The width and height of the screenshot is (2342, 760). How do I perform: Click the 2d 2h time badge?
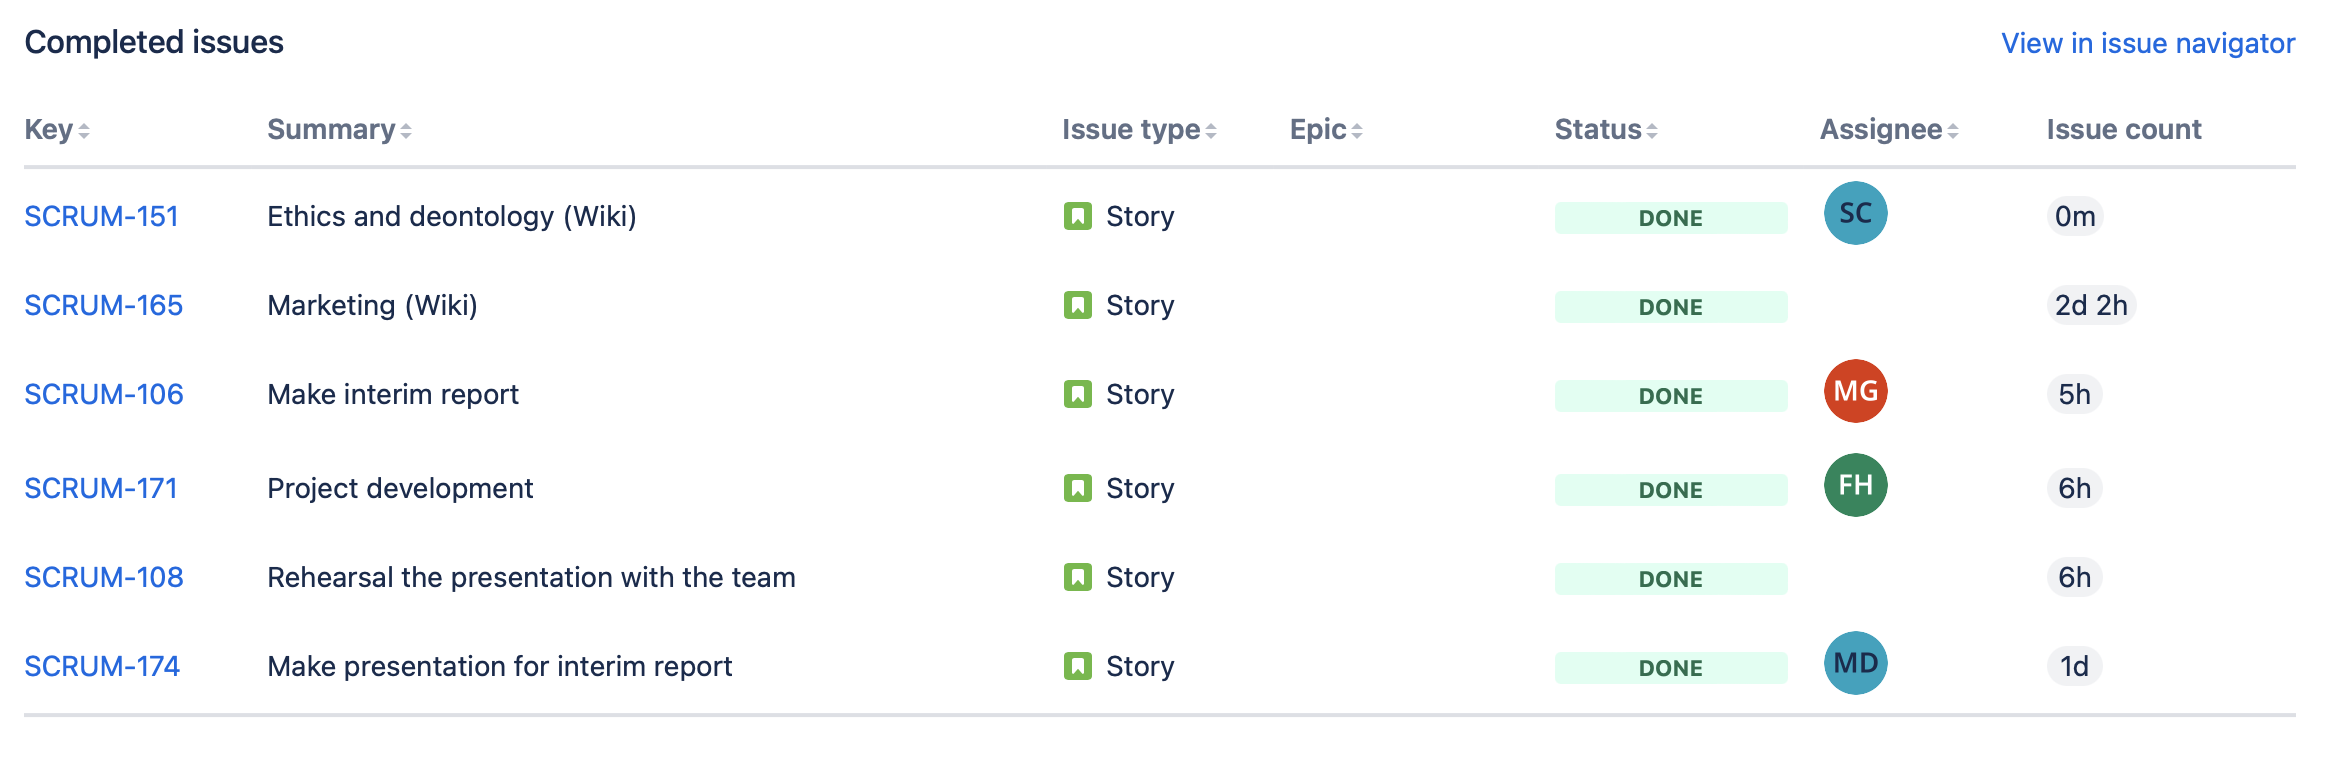(x=2090, y=305)
